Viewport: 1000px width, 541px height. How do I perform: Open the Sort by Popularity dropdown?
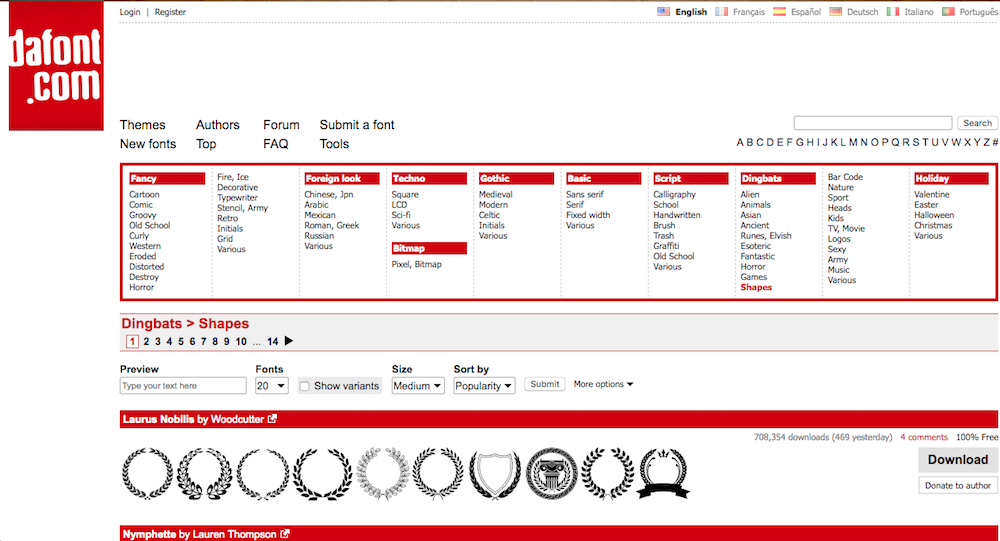[x=484, y=386]
